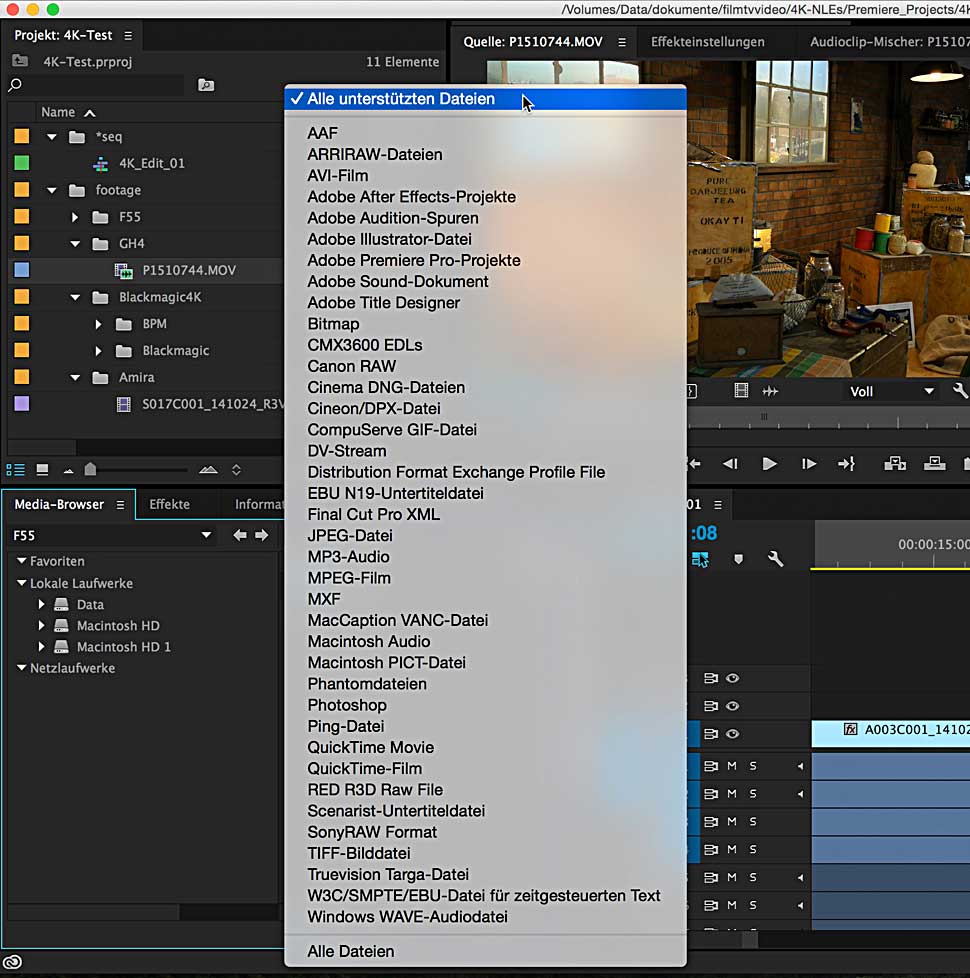Add marker in the timeline header

739,559
